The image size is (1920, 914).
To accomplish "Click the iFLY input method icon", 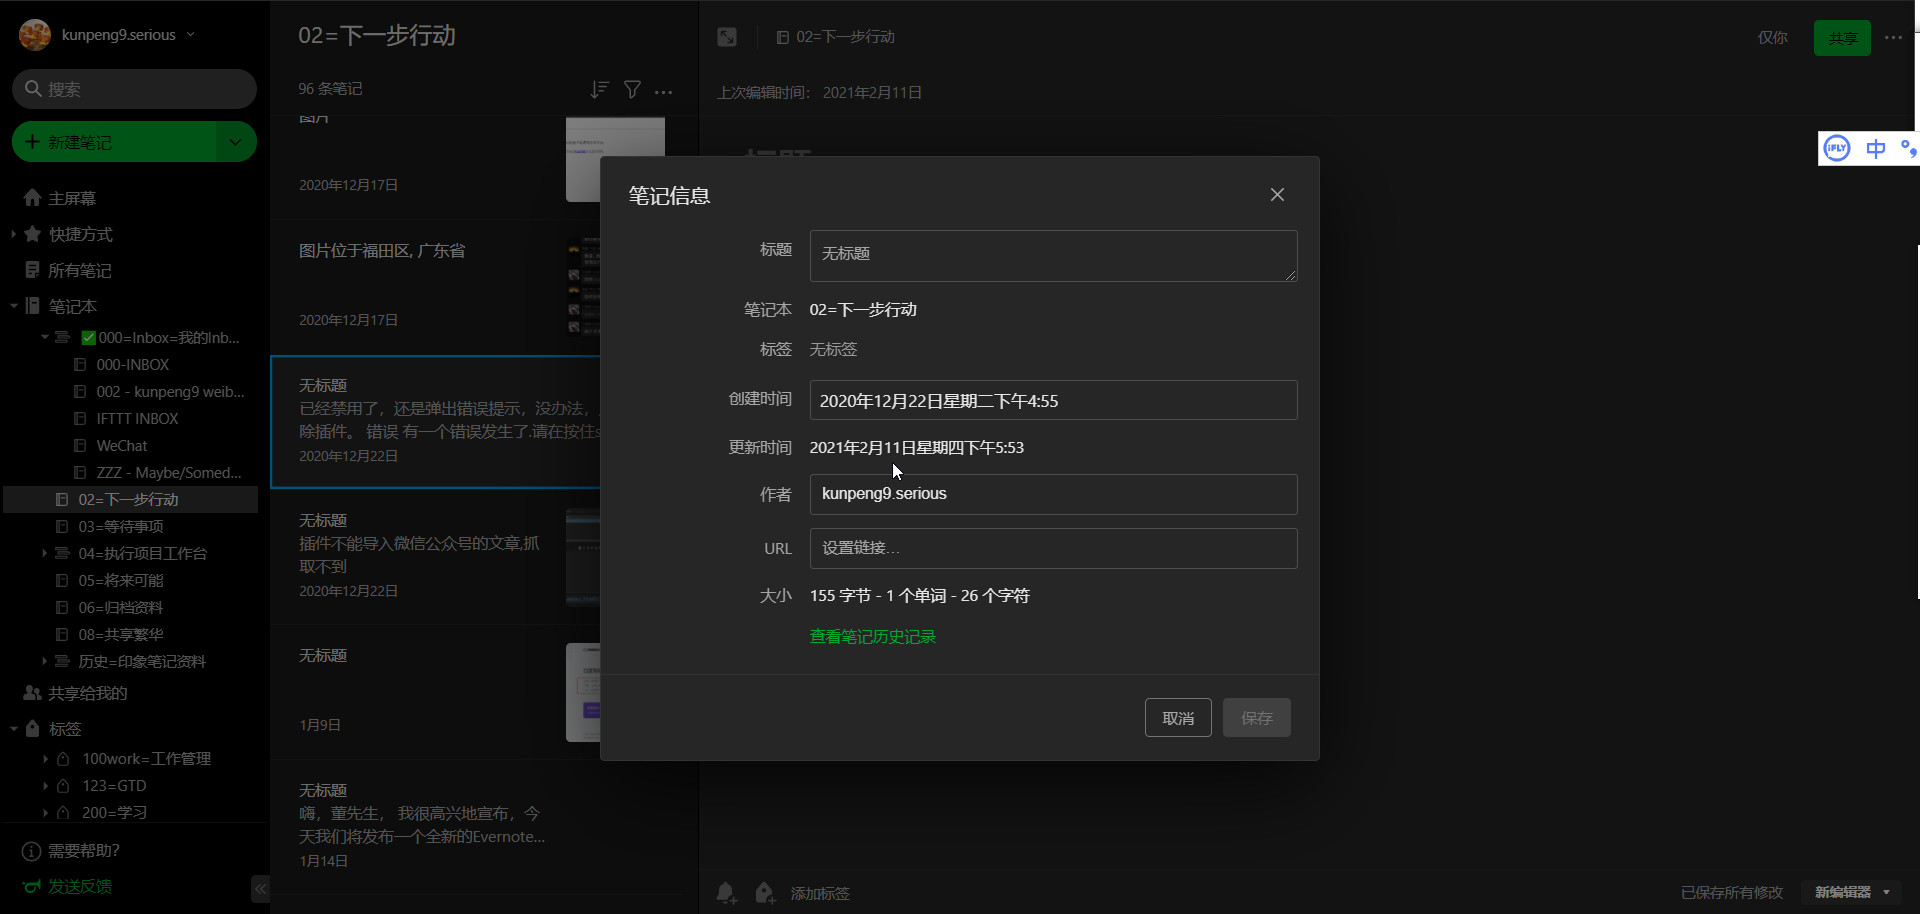I will pyautogui.click(x=1836, y=148).
